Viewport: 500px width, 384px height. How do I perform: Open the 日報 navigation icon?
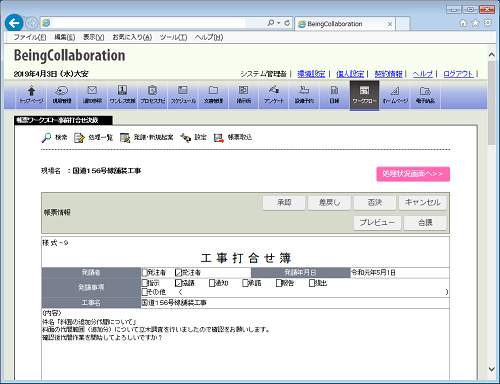[334, 95]
